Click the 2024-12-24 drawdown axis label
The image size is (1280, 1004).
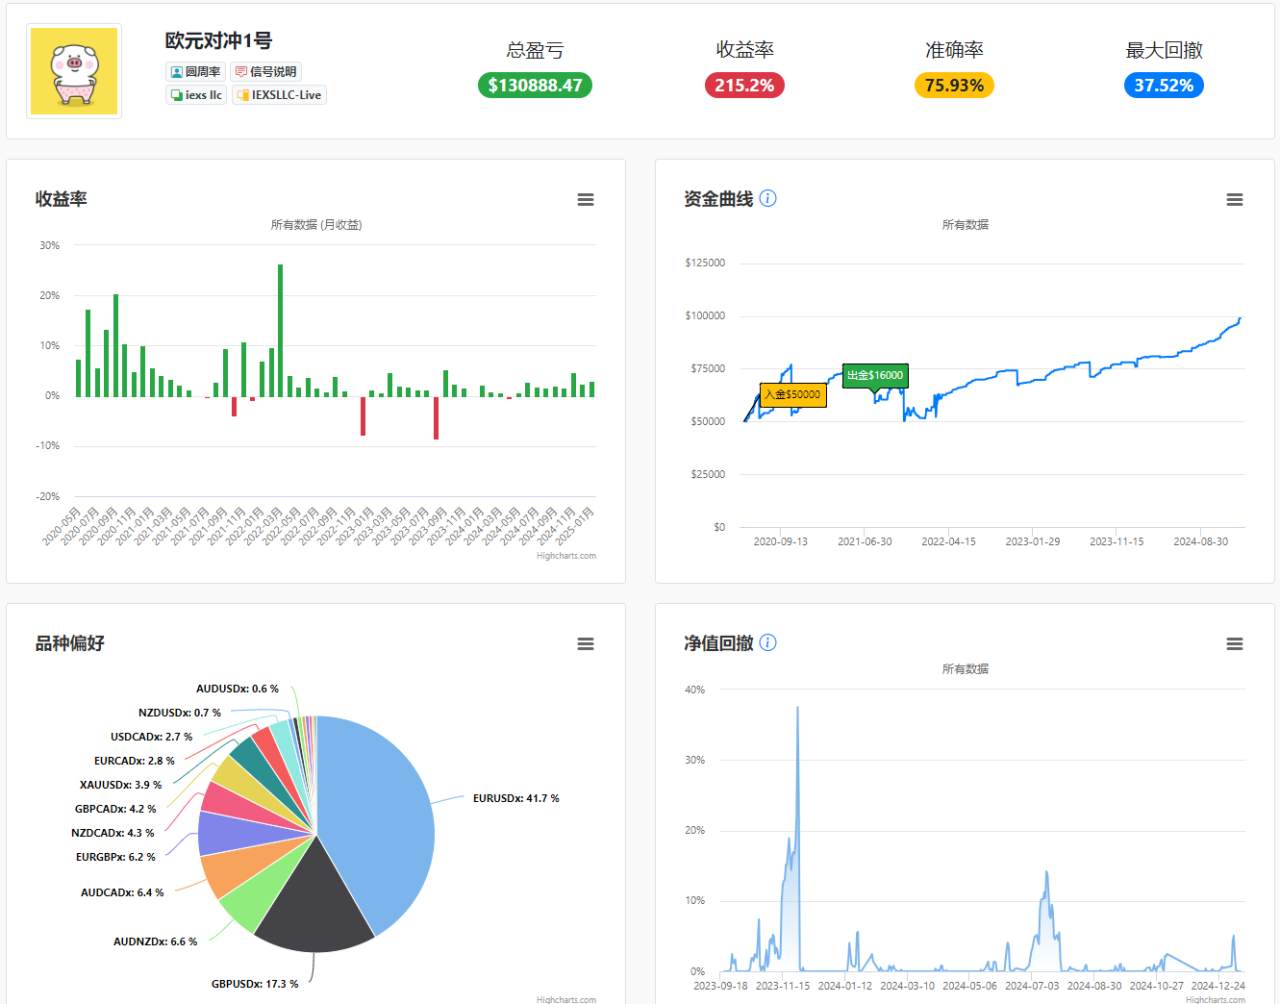coord(1218,986)
